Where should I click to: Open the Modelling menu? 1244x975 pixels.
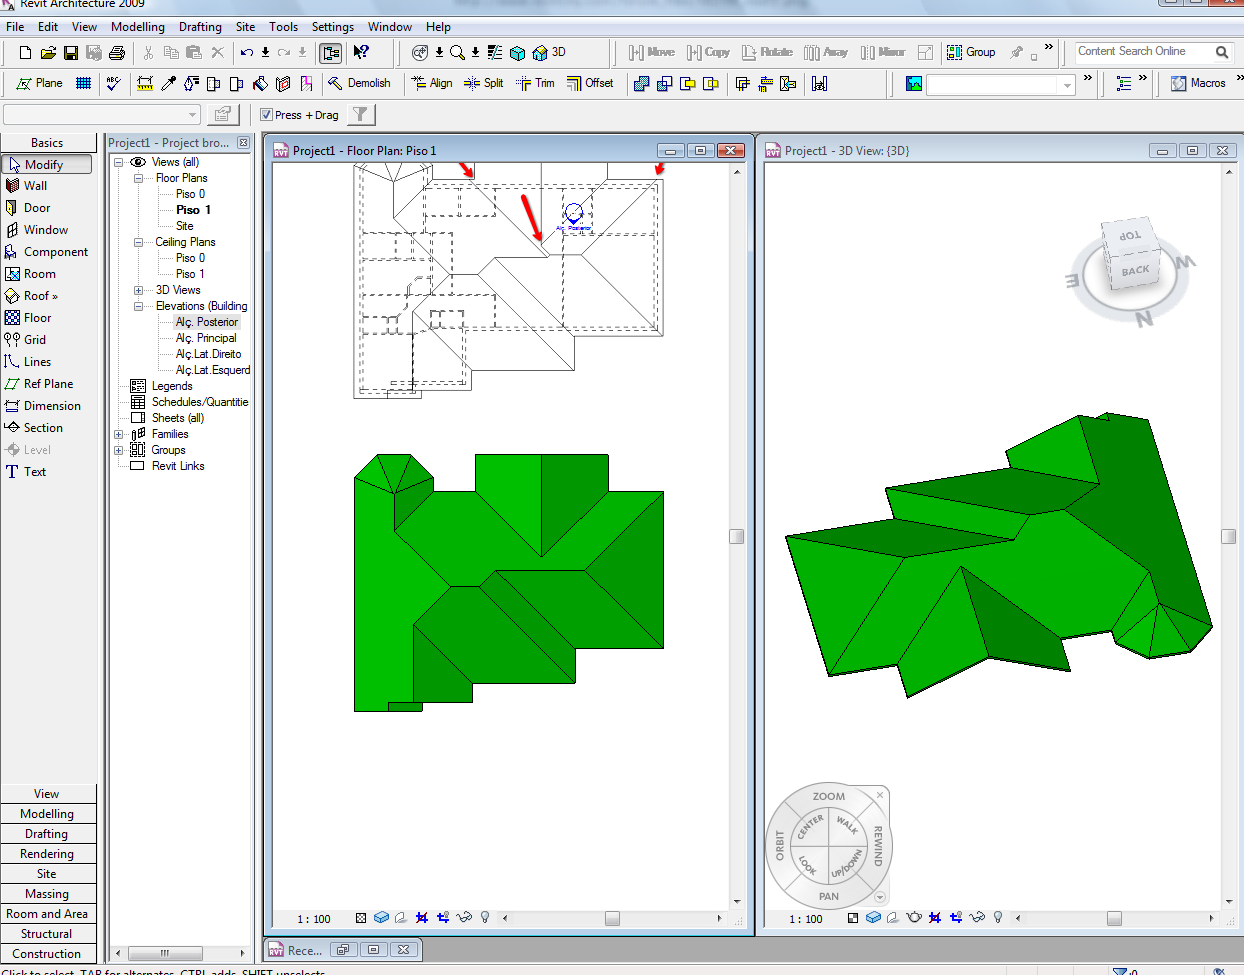point(137,27)
